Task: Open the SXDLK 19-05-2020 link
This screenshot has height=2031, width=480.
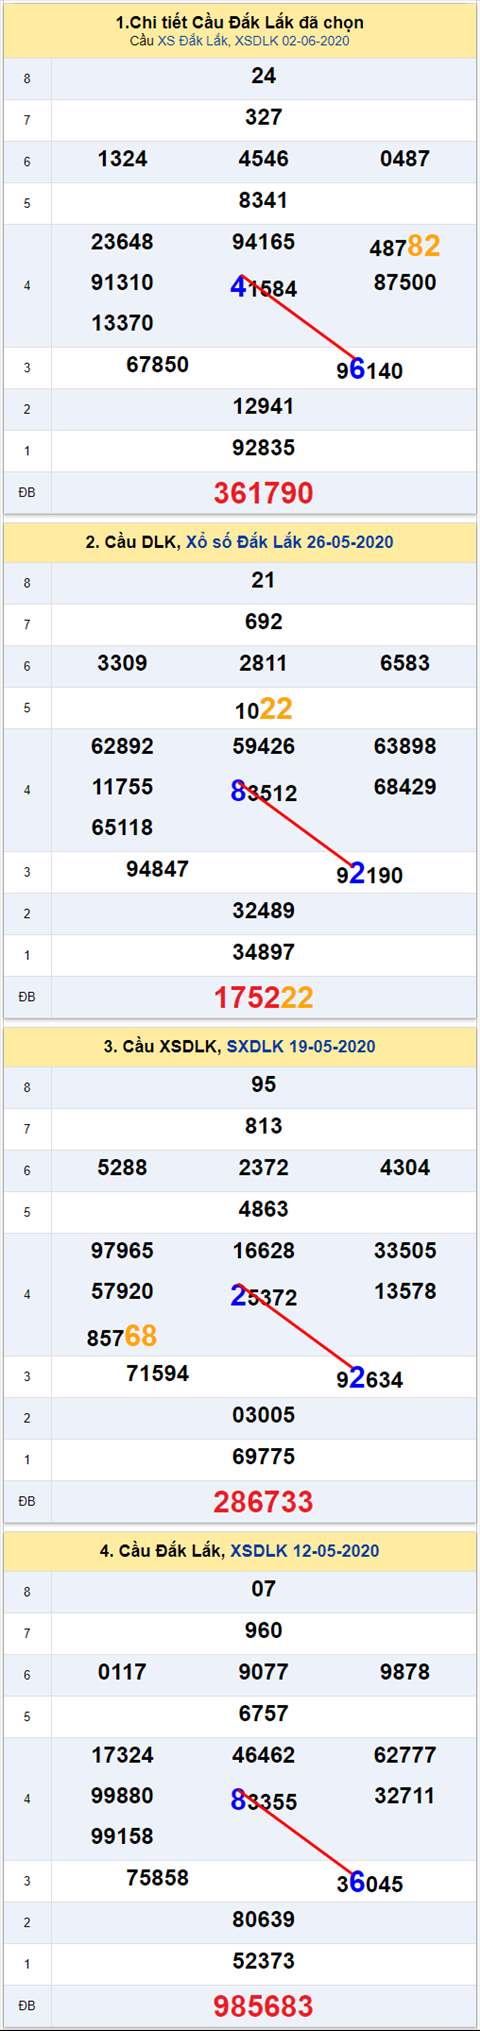Action: coord(301,1046)
